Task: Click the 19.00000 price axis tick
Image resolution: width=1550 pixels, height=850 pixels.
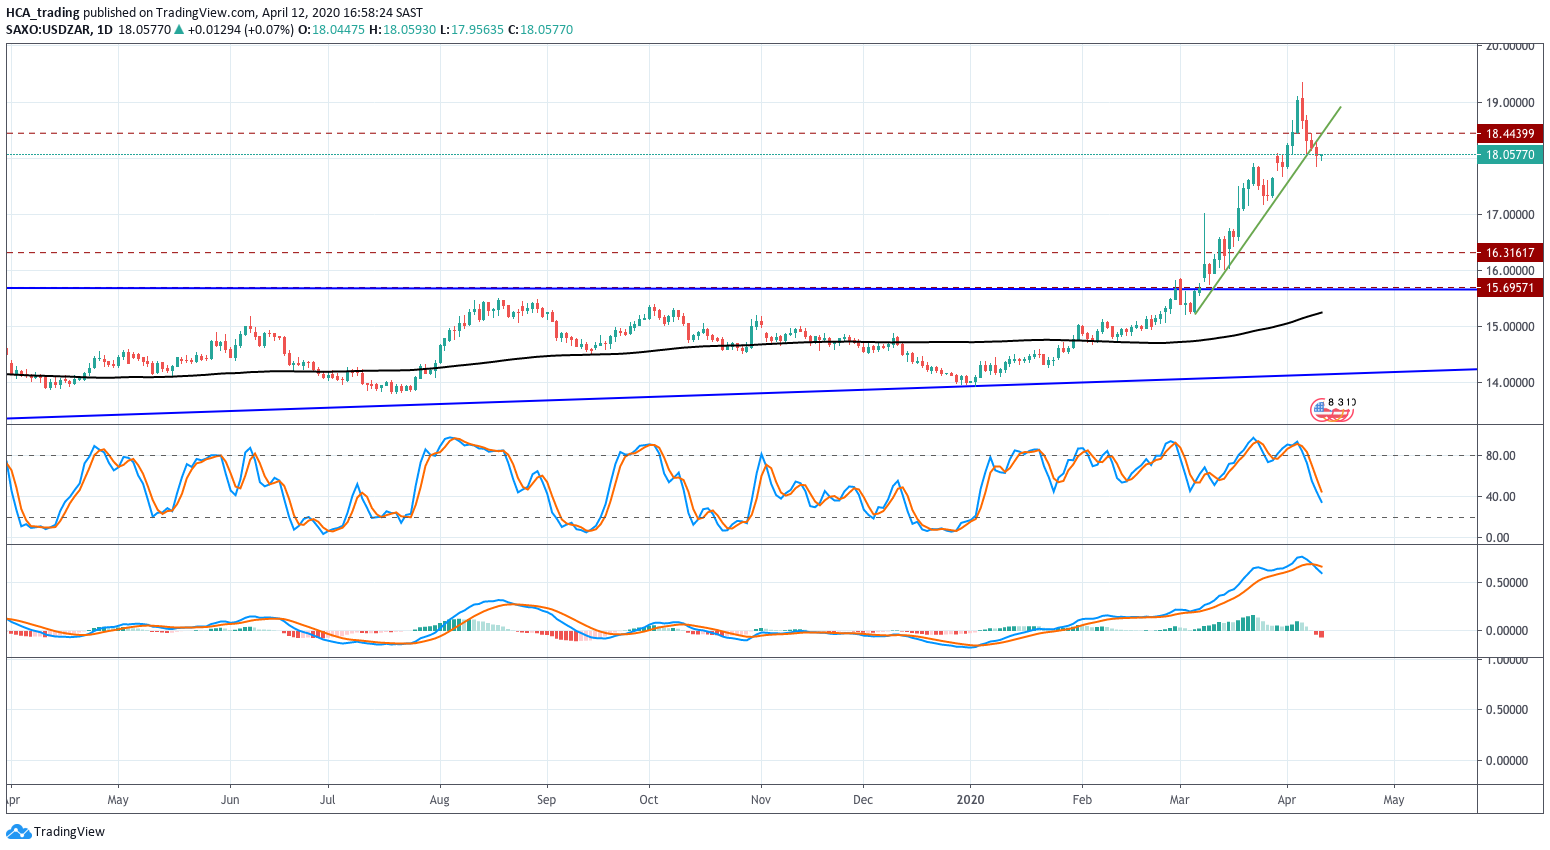Action: 1510,103
